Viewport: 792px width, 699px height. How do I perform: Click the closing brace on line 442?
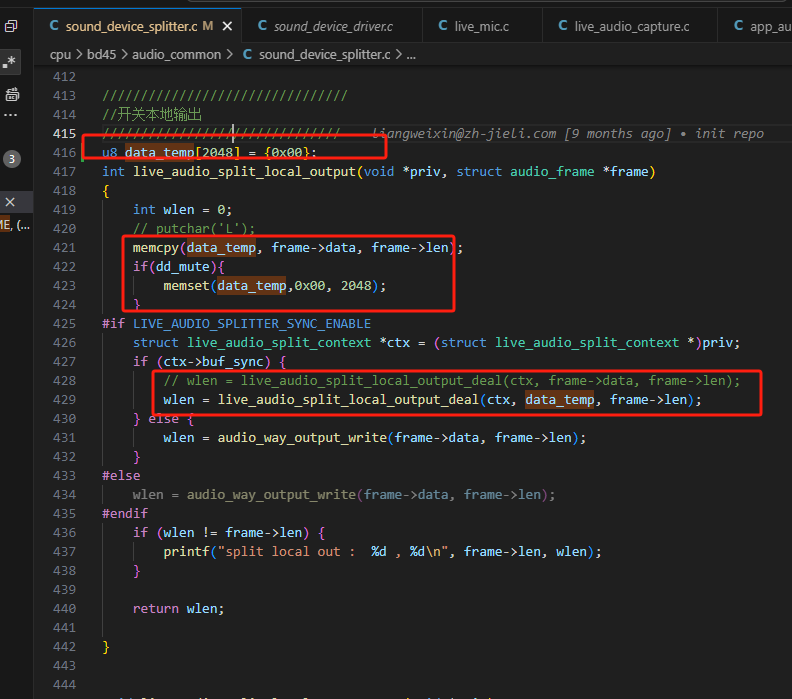pyautogui.click(x=106, y=647)
